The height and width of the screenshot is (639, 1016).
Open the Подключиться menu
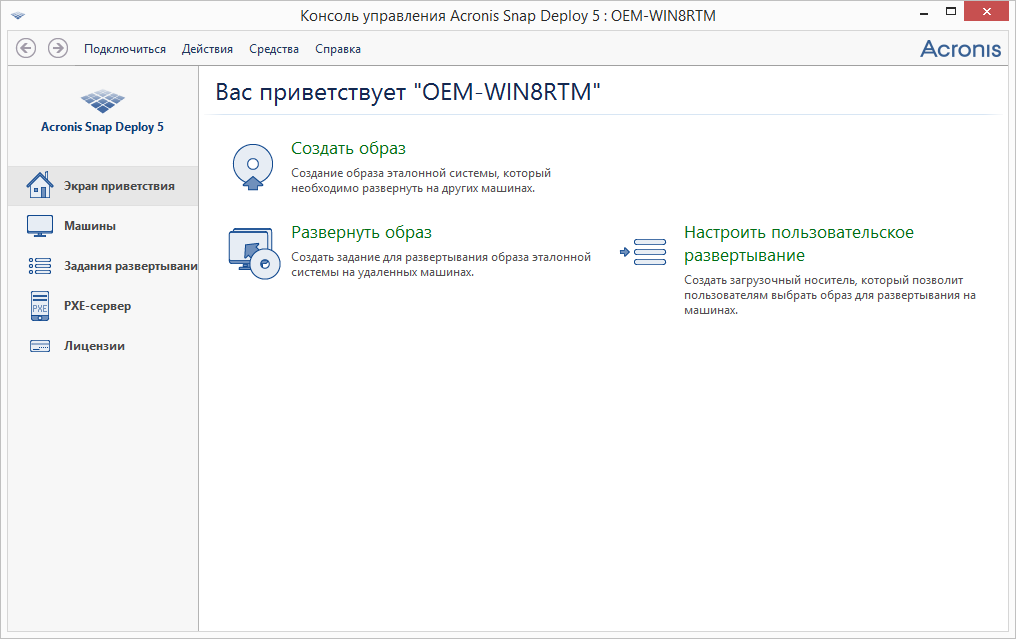click(125, 49)
